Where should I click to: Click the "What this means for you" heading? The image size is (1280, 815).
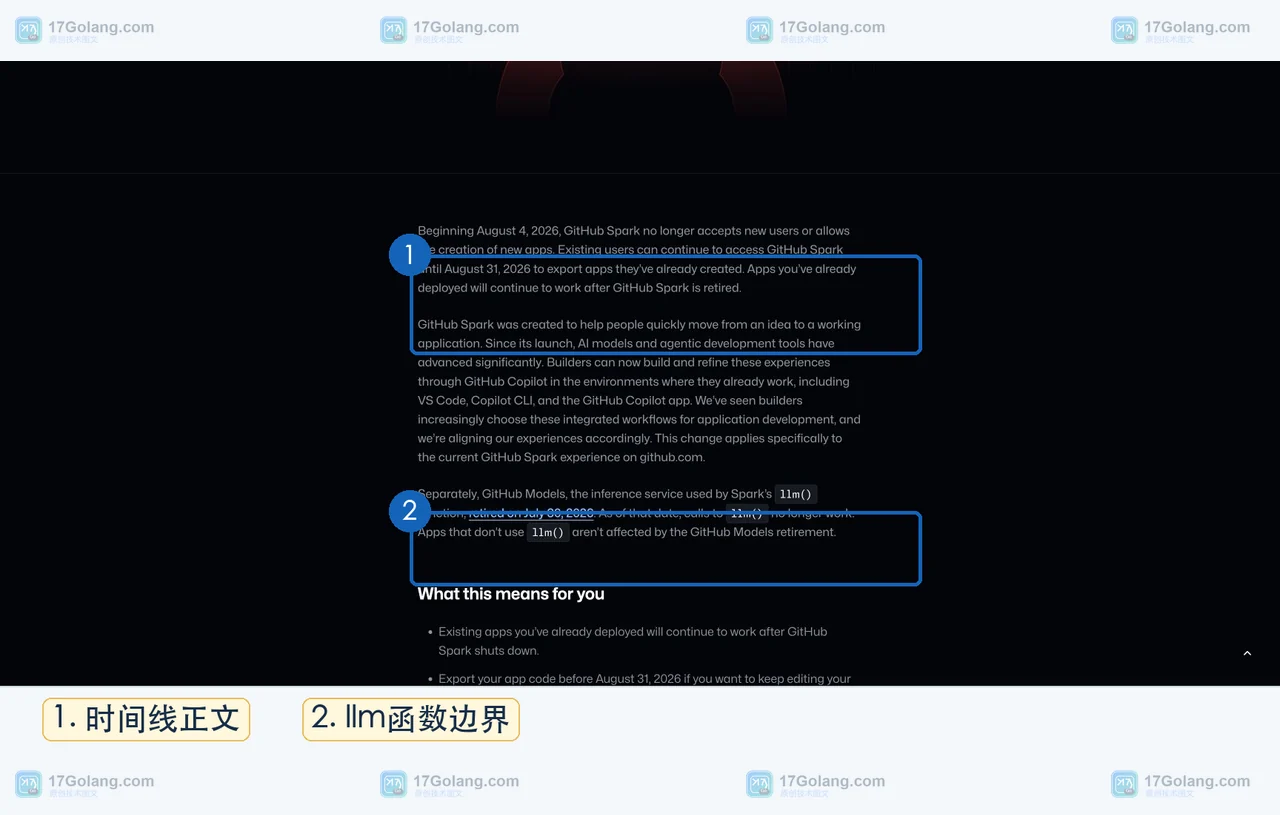click(511, 594)
